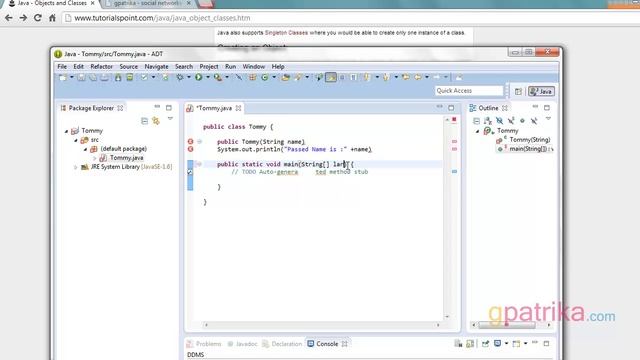Click the error marker beside constructor line

pos(190,142)
